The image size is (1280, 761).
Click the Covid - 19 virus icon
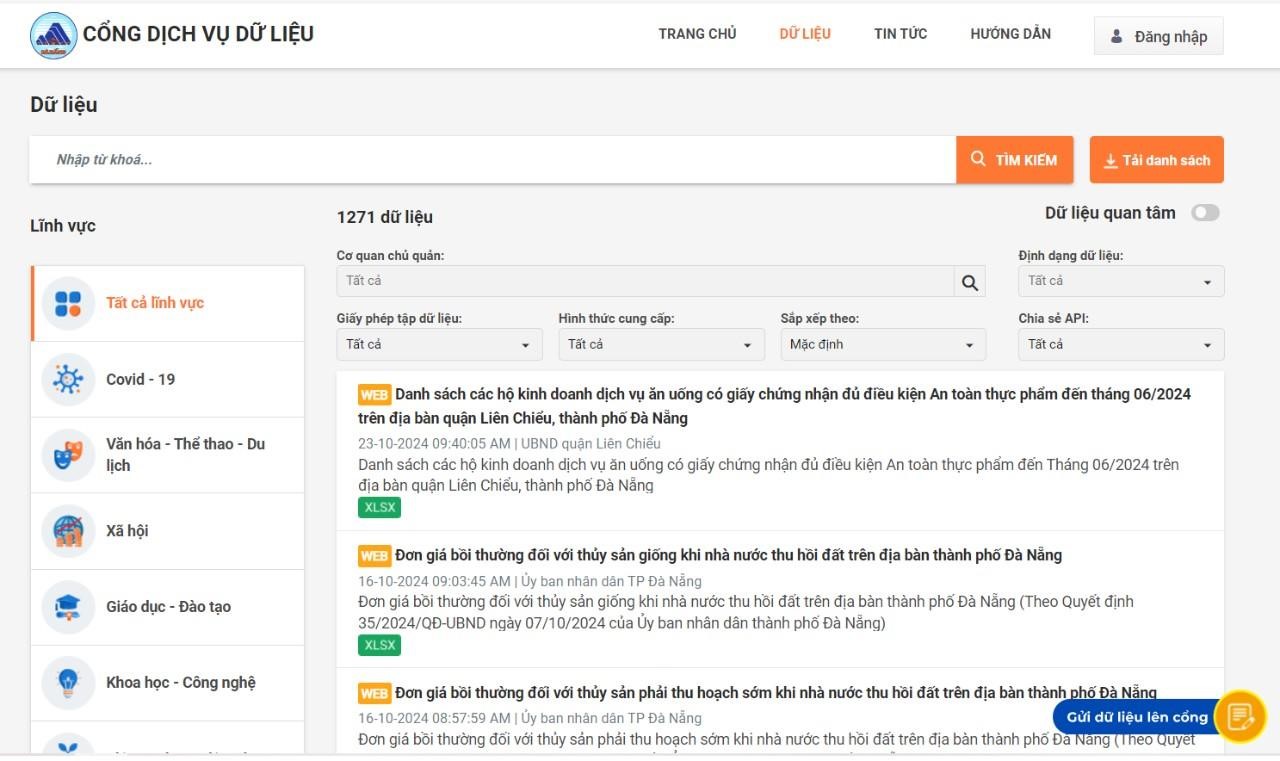point(68,379)
